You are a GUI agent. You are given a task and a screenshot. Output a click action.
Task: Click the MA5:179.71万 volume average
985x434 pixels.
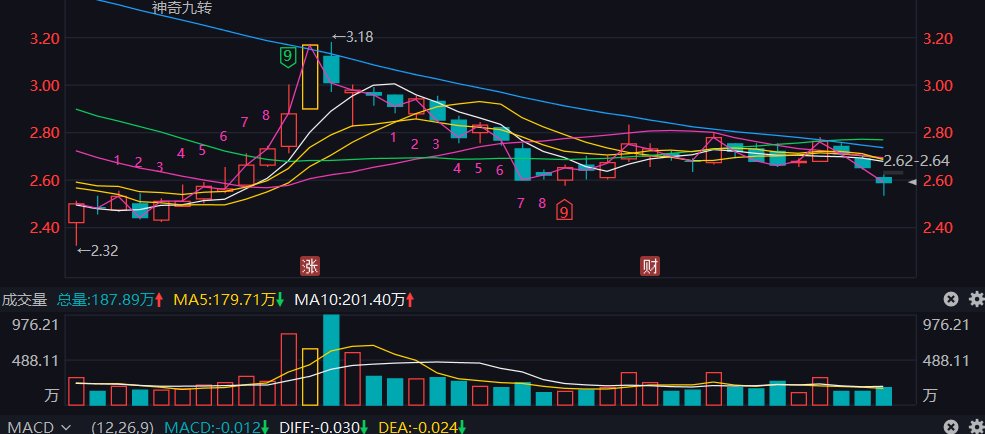click(229, 300)
